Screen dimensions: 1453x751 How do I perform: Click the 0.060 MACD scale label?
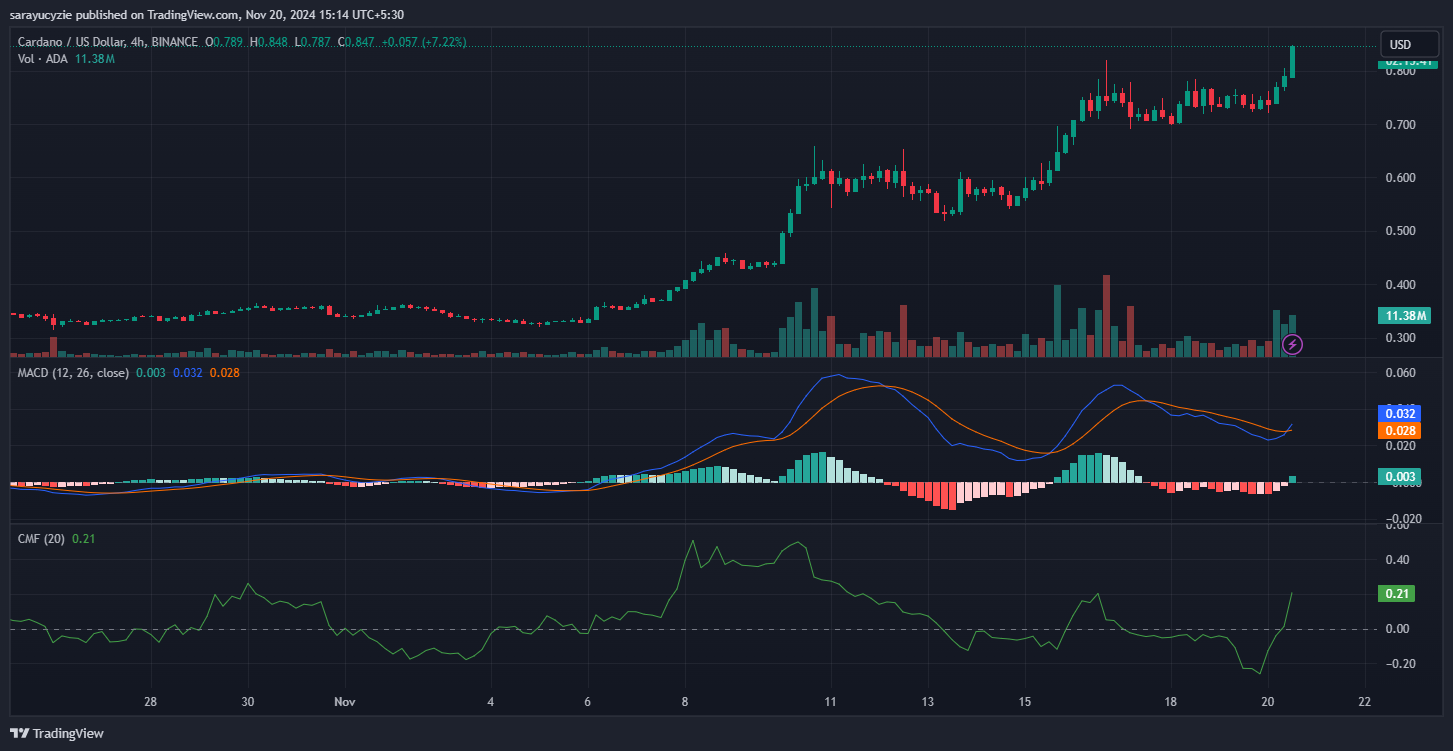coord(1399,373)
